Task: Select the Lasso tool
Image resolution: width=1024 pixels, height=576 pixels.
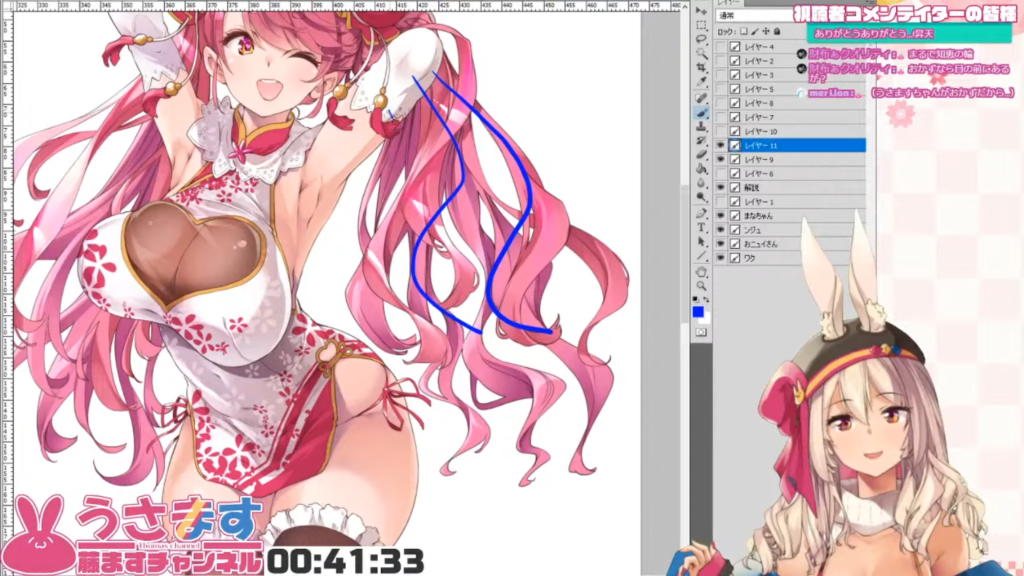Action: point(701,39)
